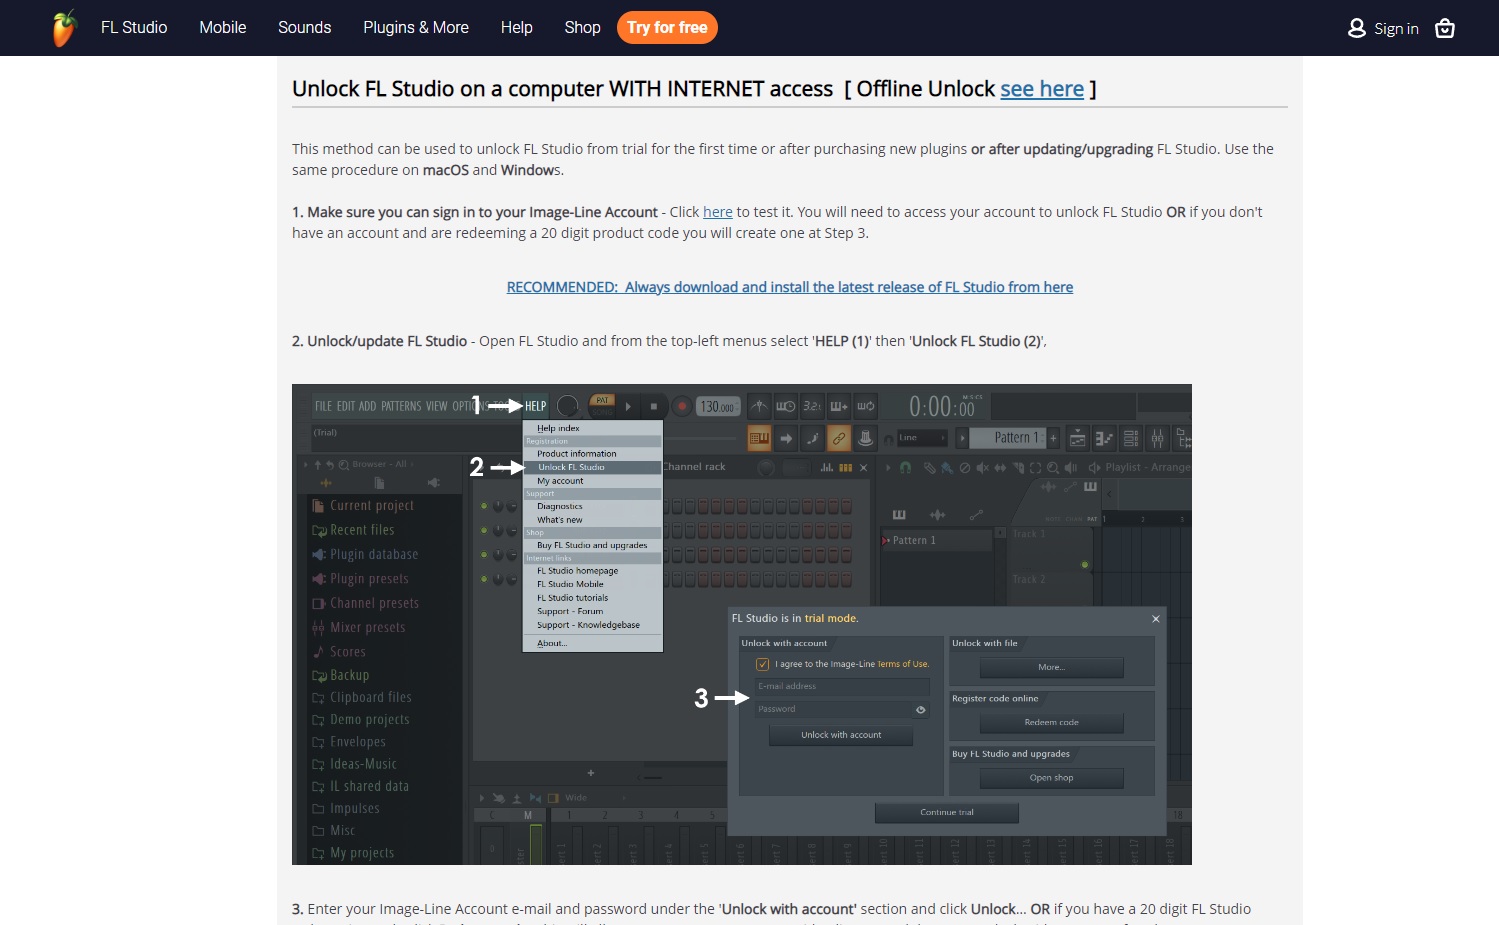Click the FL Studio fruit logo

tap(64, 28)
